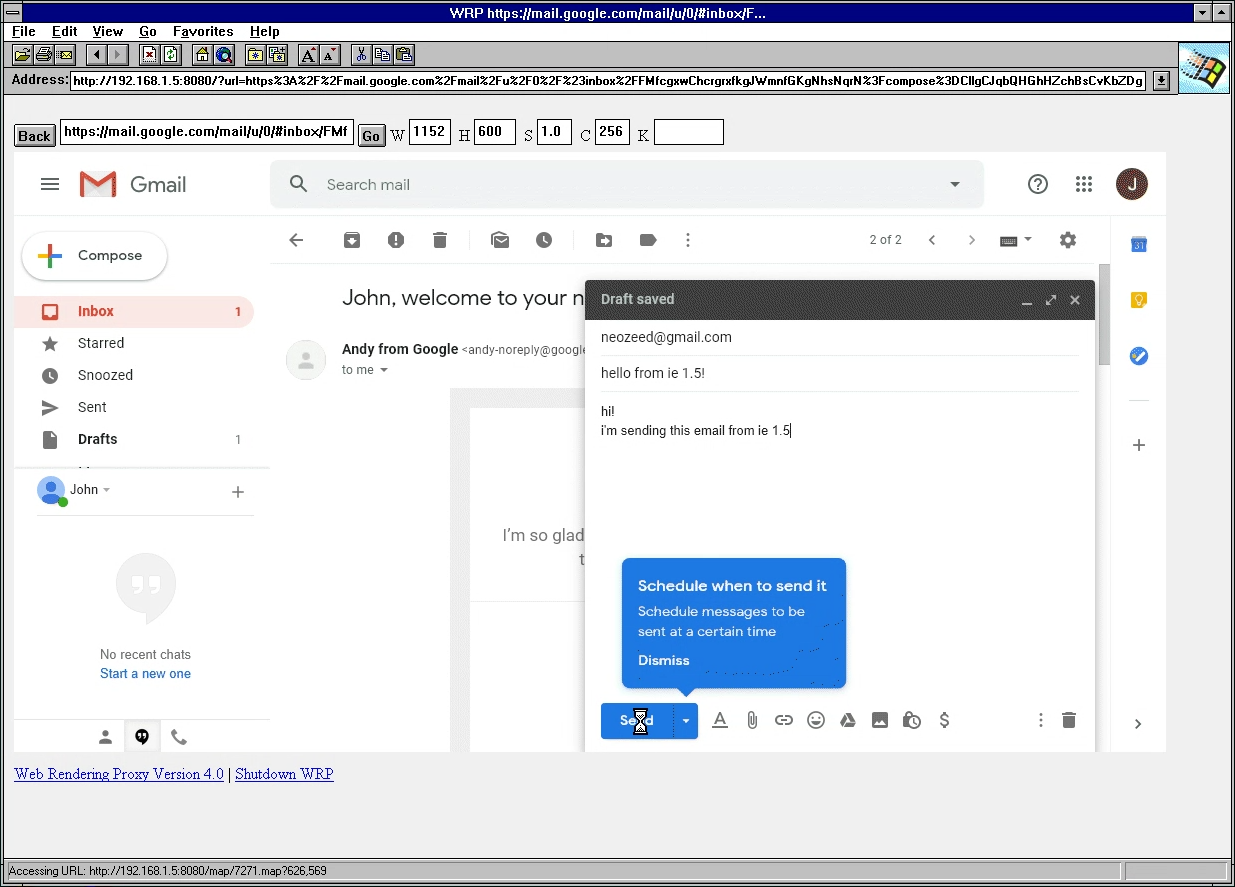Click the Move to folder icon
This screenshot has height=887, width=1235.
point(604,240)
